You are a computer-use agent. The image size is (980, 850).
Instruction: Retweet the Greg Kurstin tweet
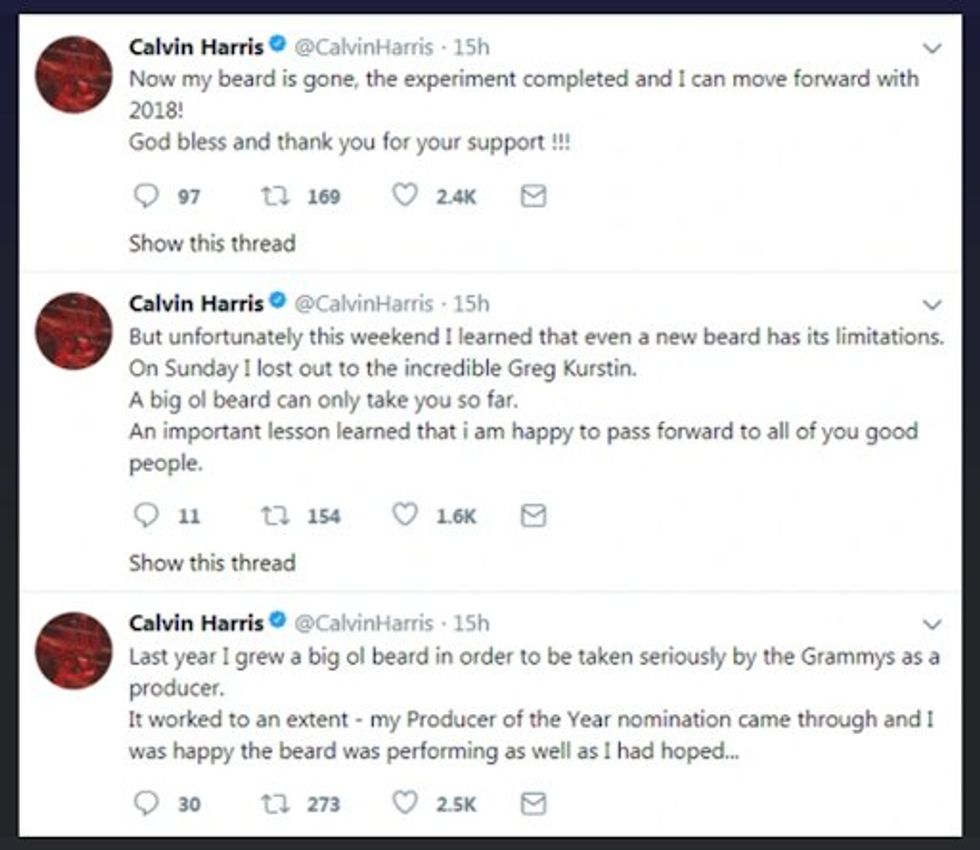tap(270, 516)
